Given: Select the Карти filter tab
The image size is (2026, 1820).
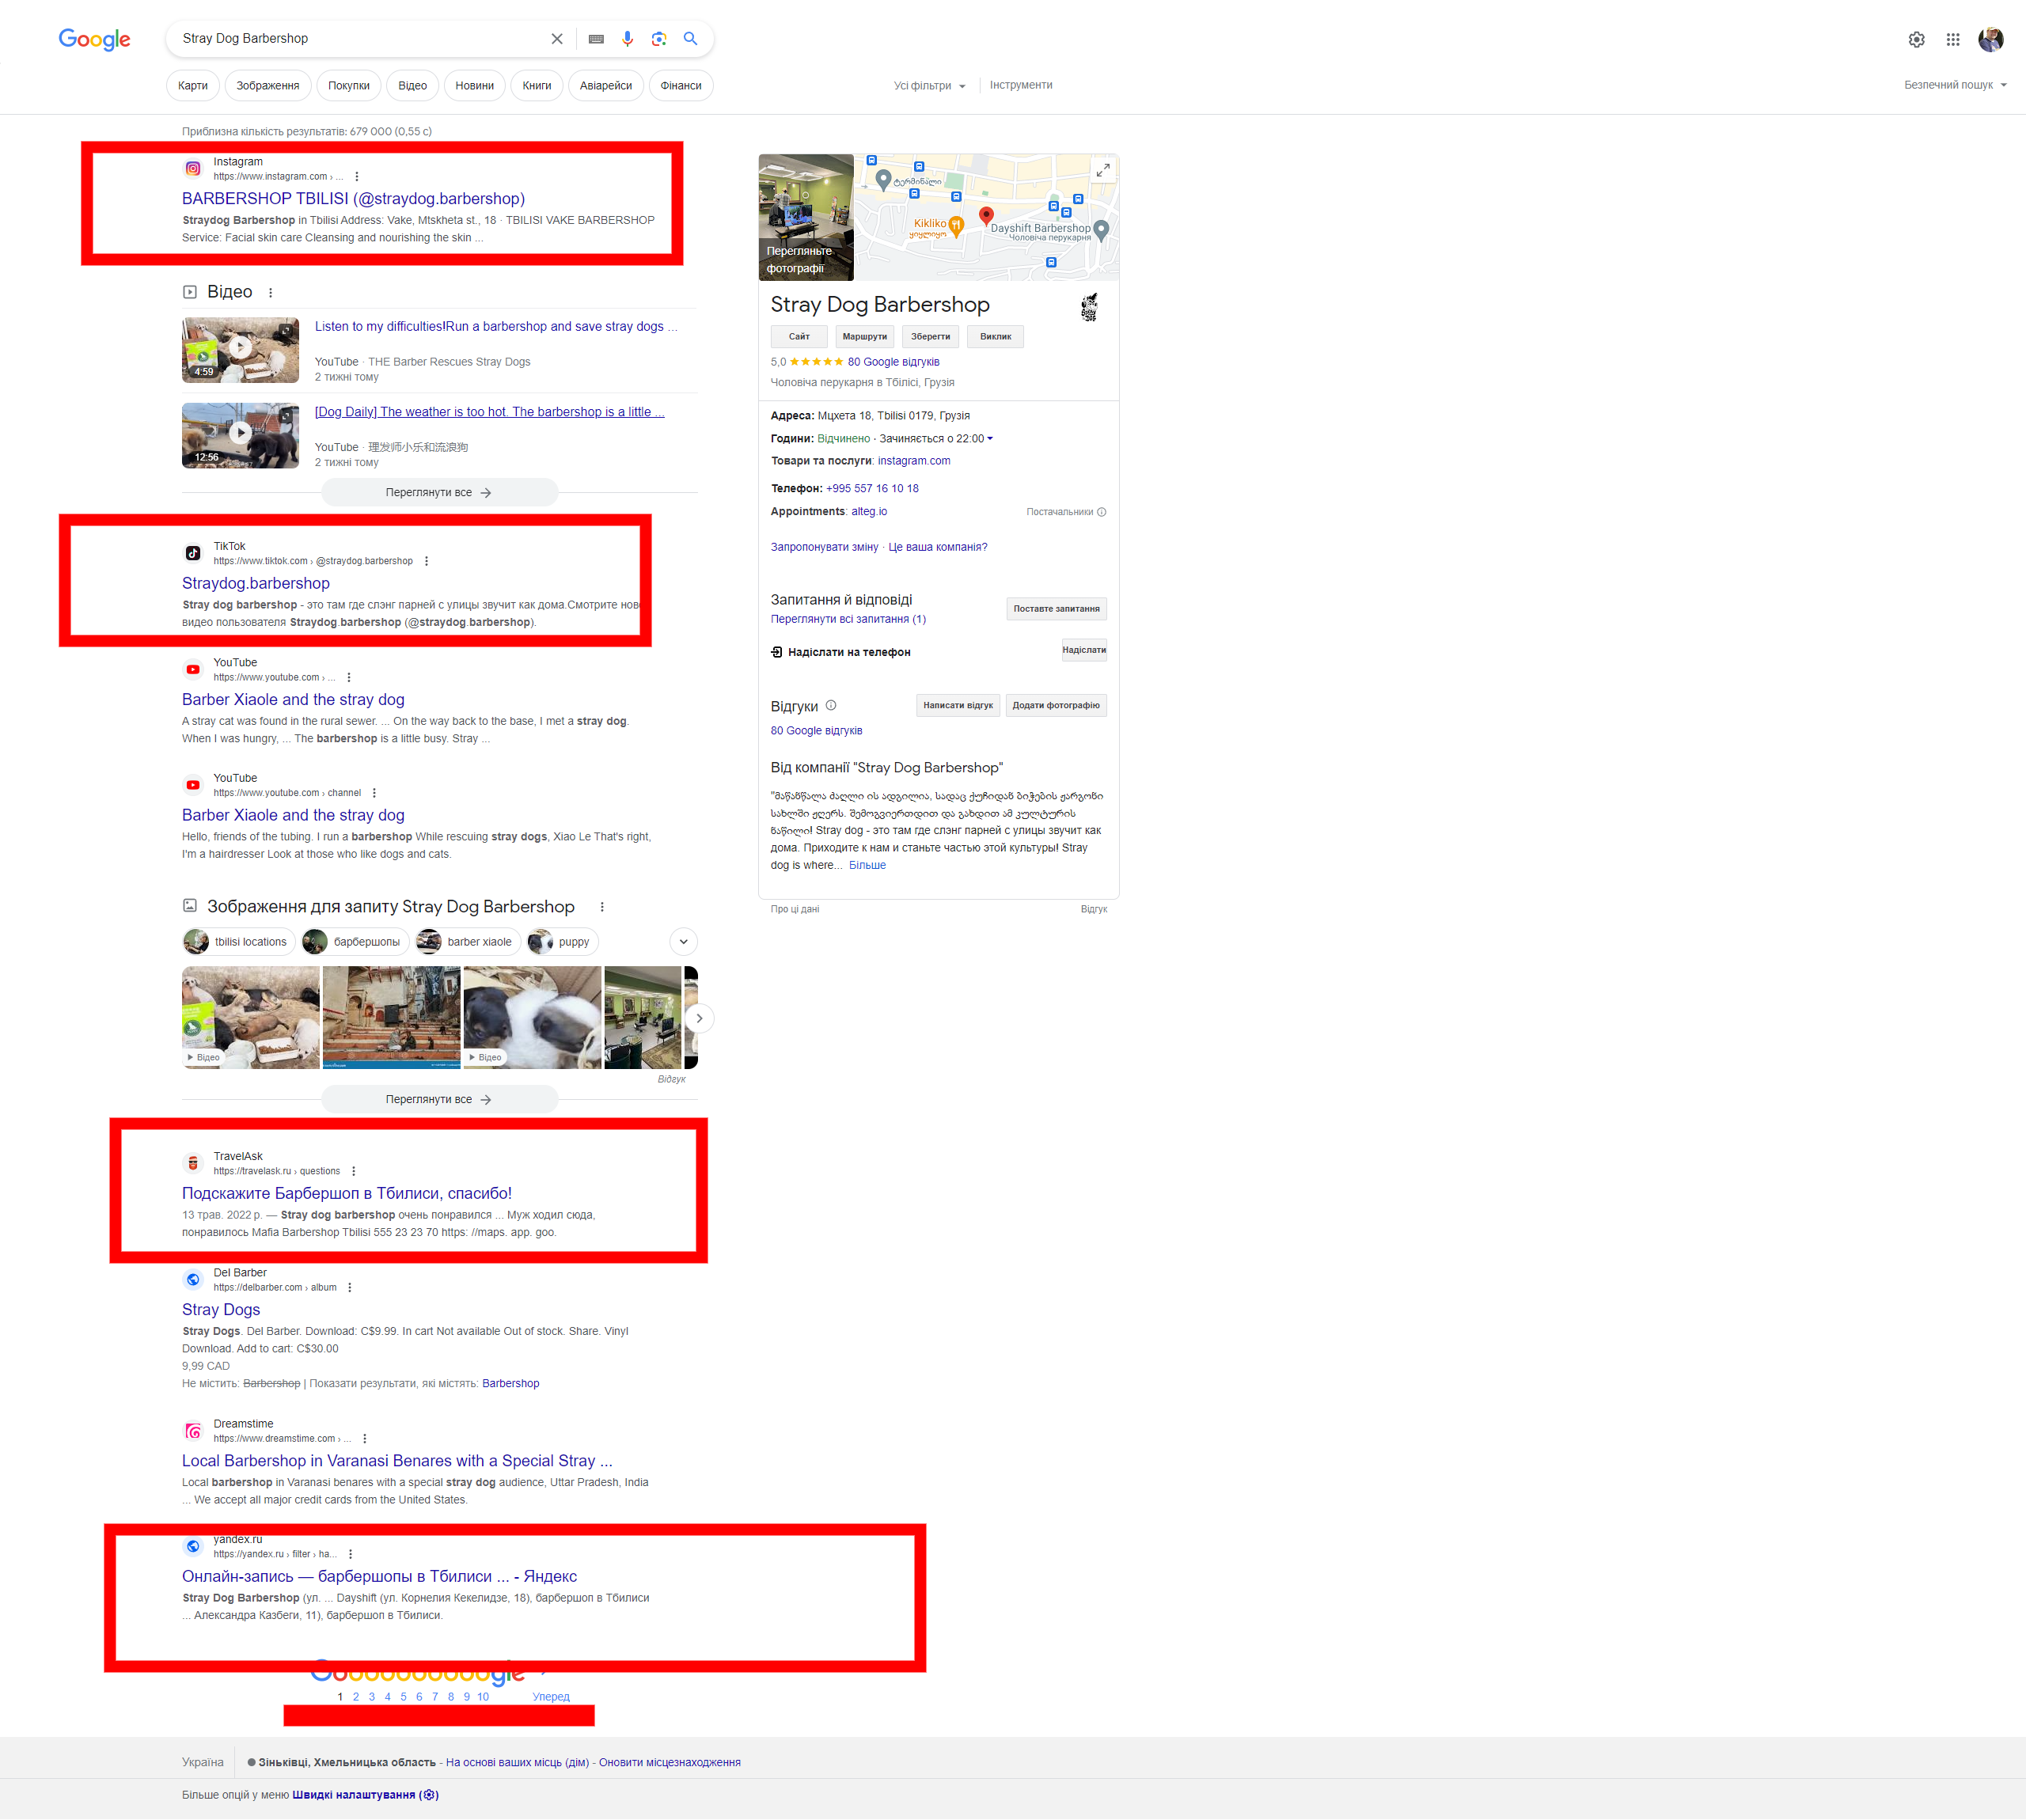Looking at the screenshot, I should click(193, 86).
